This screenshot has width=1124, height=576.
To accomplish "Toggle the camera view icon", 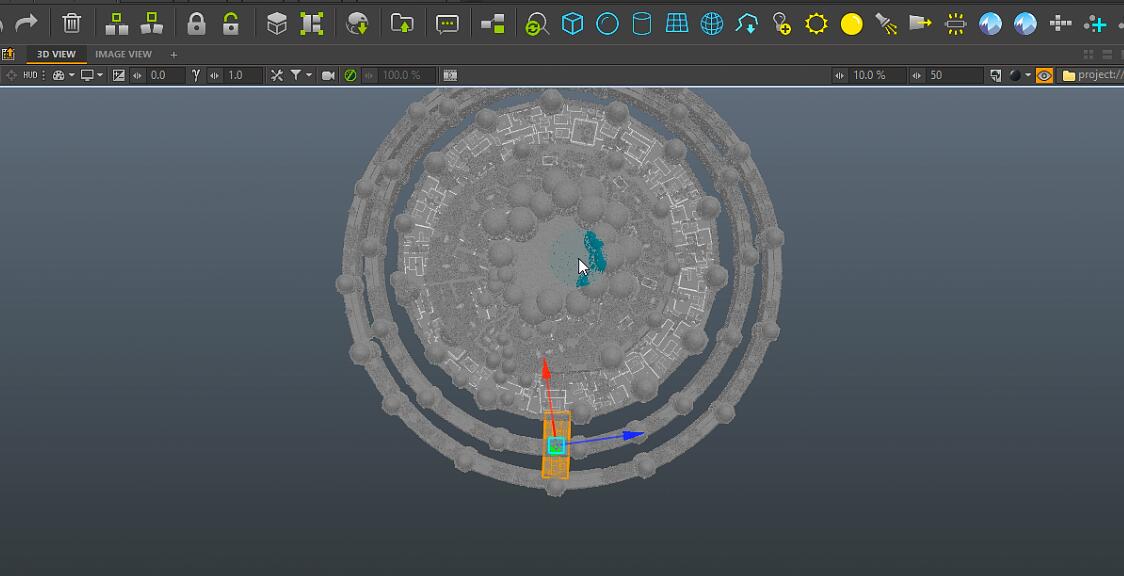I will 328,75.
